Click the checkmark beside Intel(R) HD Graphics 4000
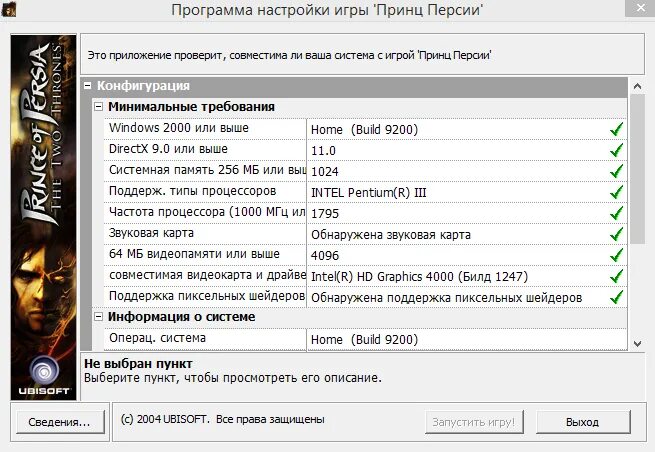 (x=617, y=276)
